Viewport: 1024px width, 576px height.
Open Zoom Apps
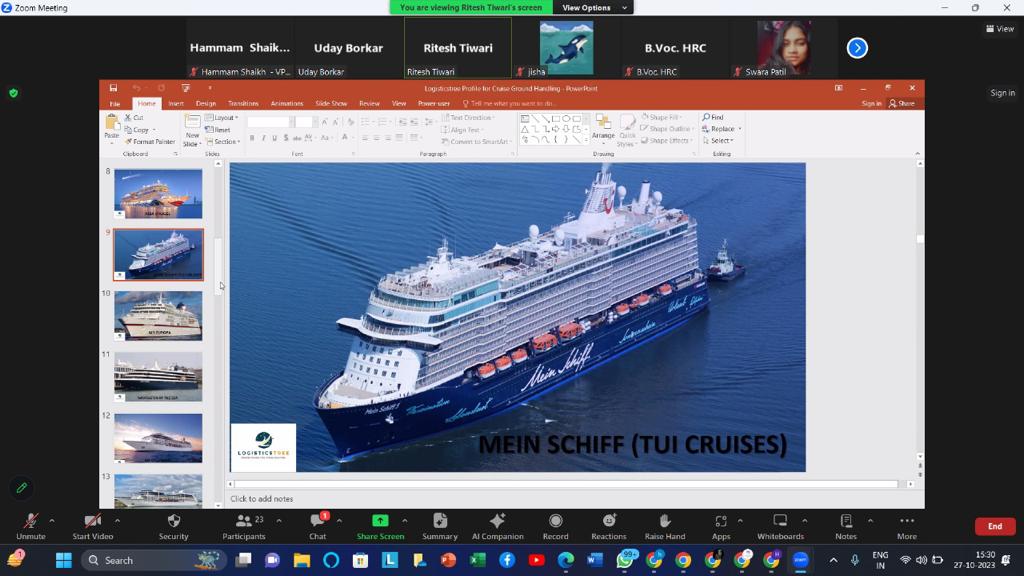click(721, 526)
